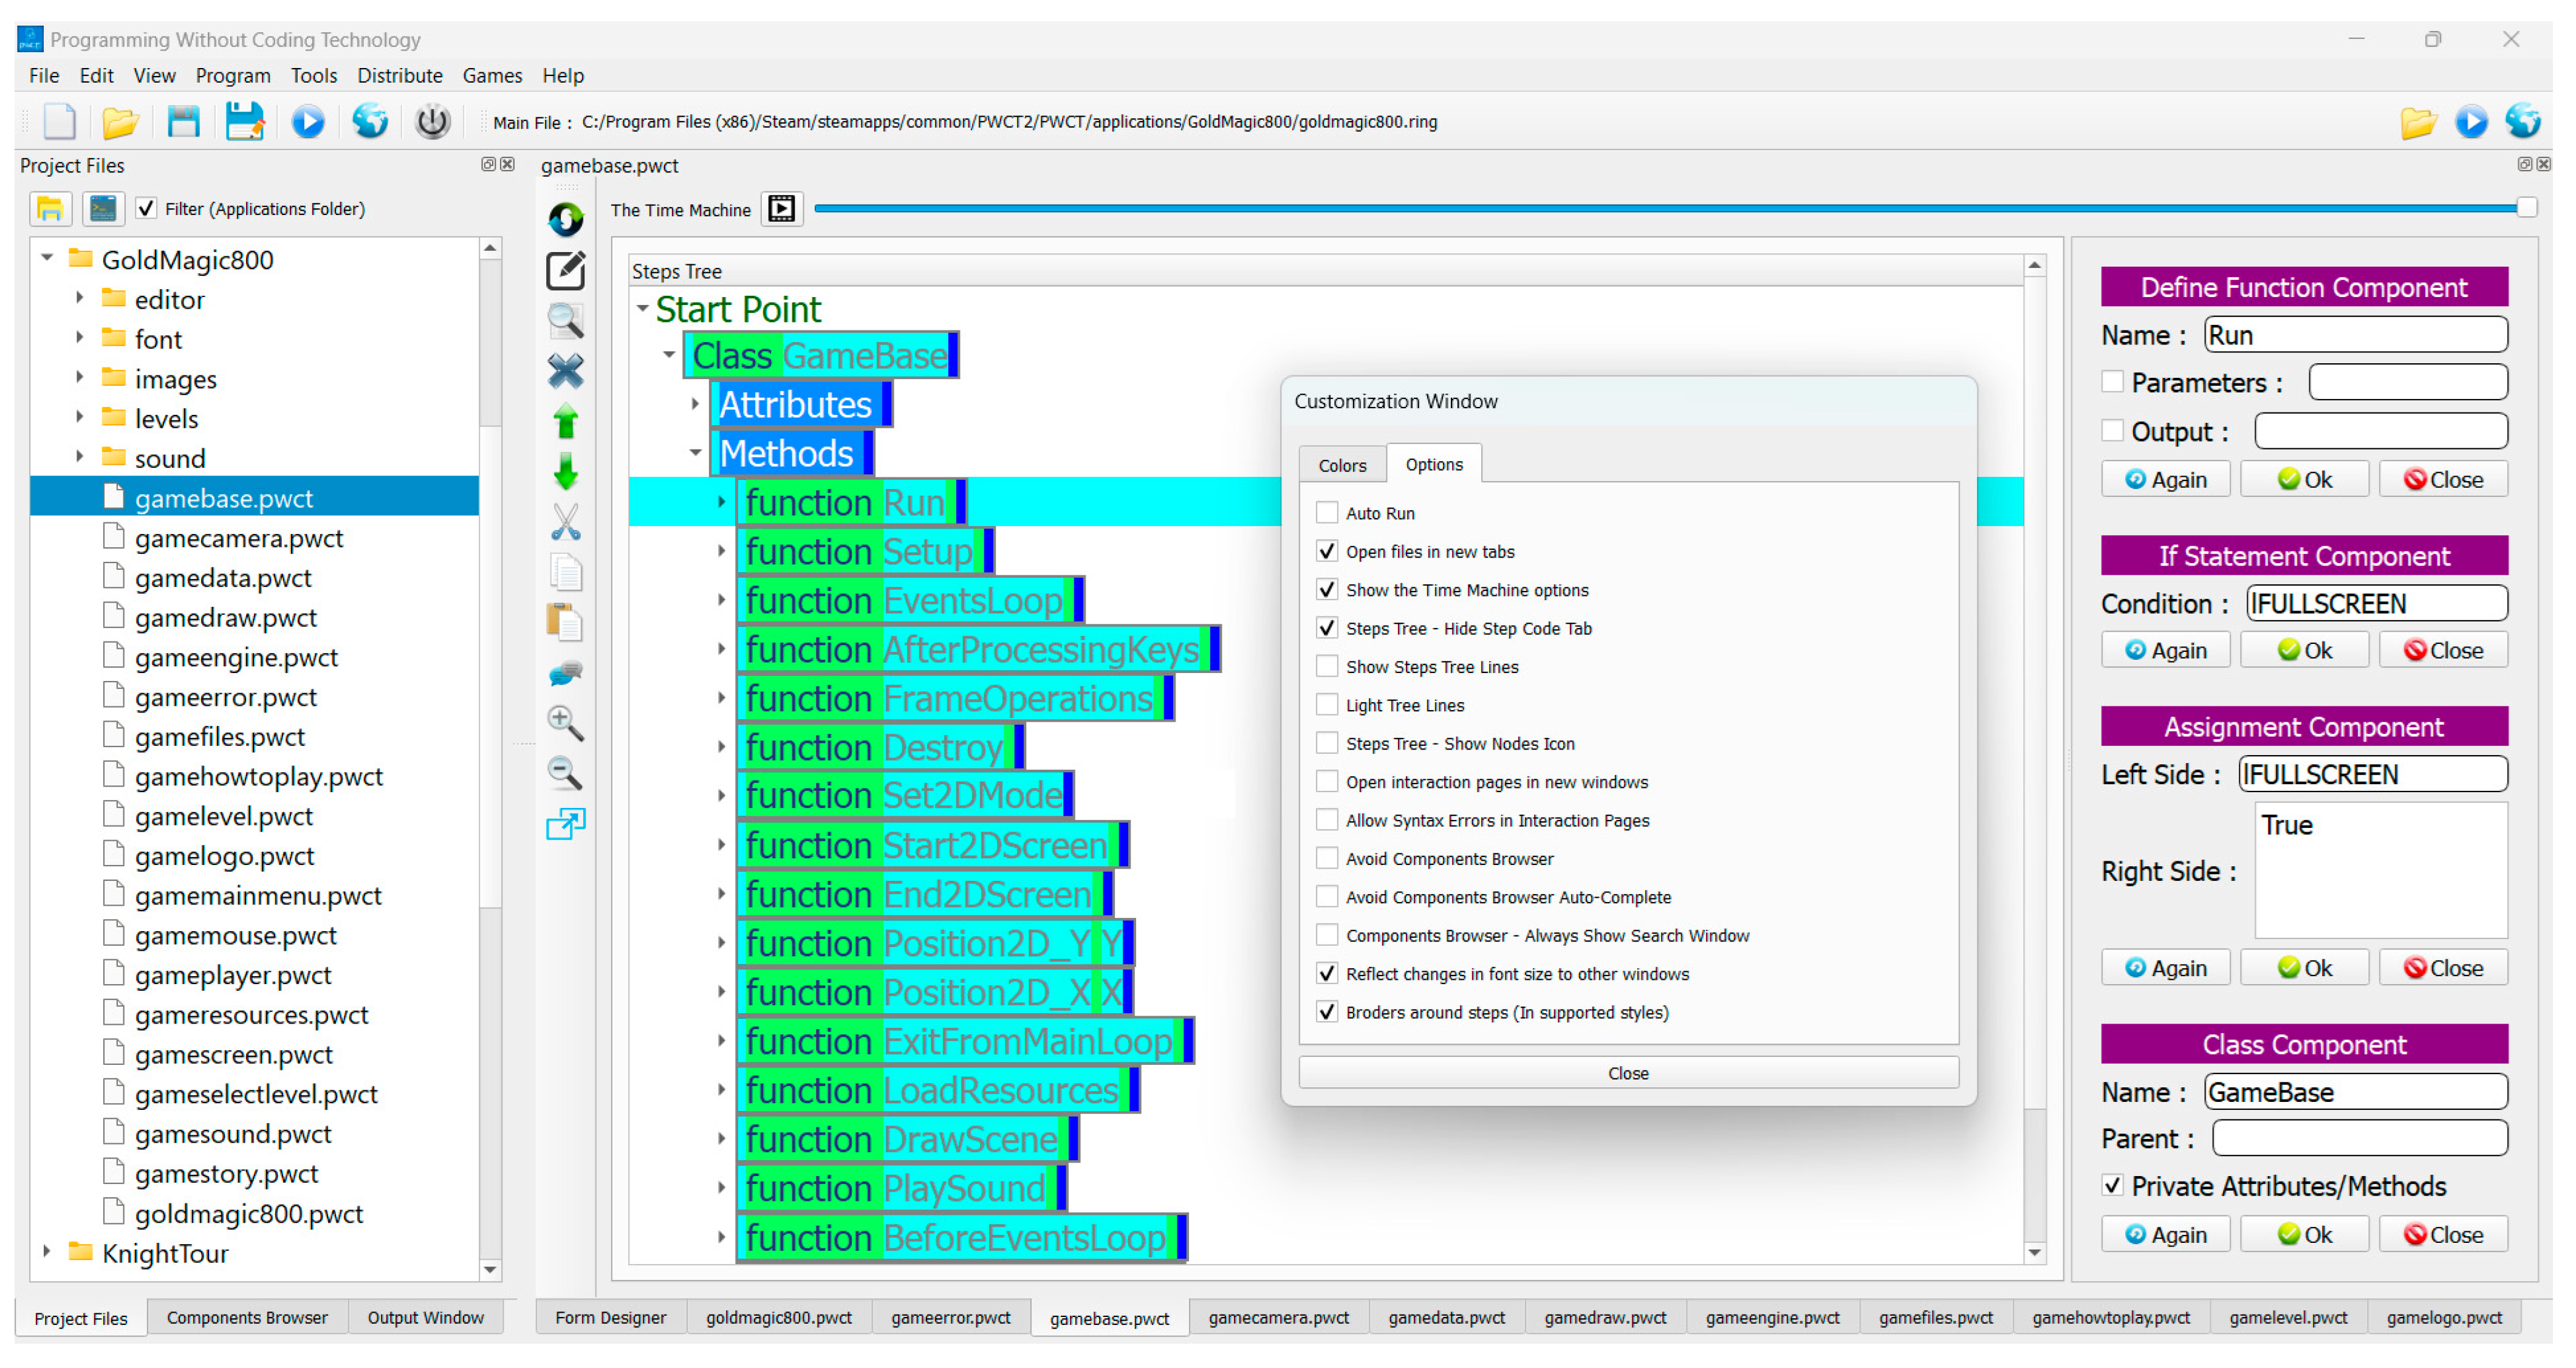Uncheck Filter (Applications Folder) checkbox
The image size is (2576, 1368).
click(x=147, y=209)
